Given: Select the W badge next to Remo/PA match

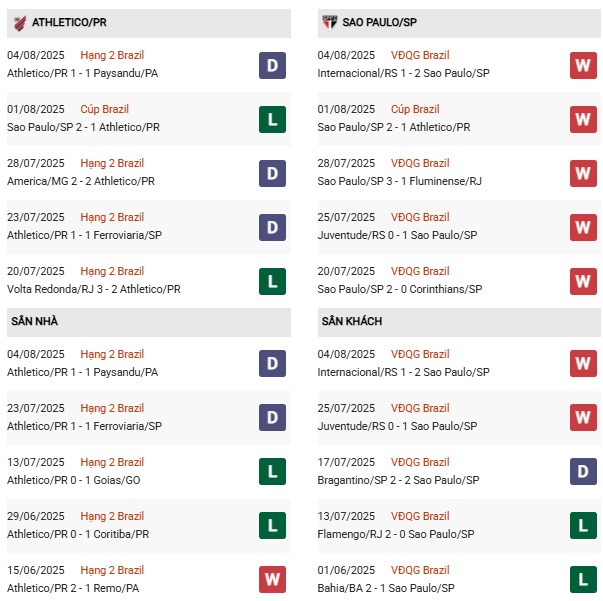Looking at the screenshot, I should point(272,580).
